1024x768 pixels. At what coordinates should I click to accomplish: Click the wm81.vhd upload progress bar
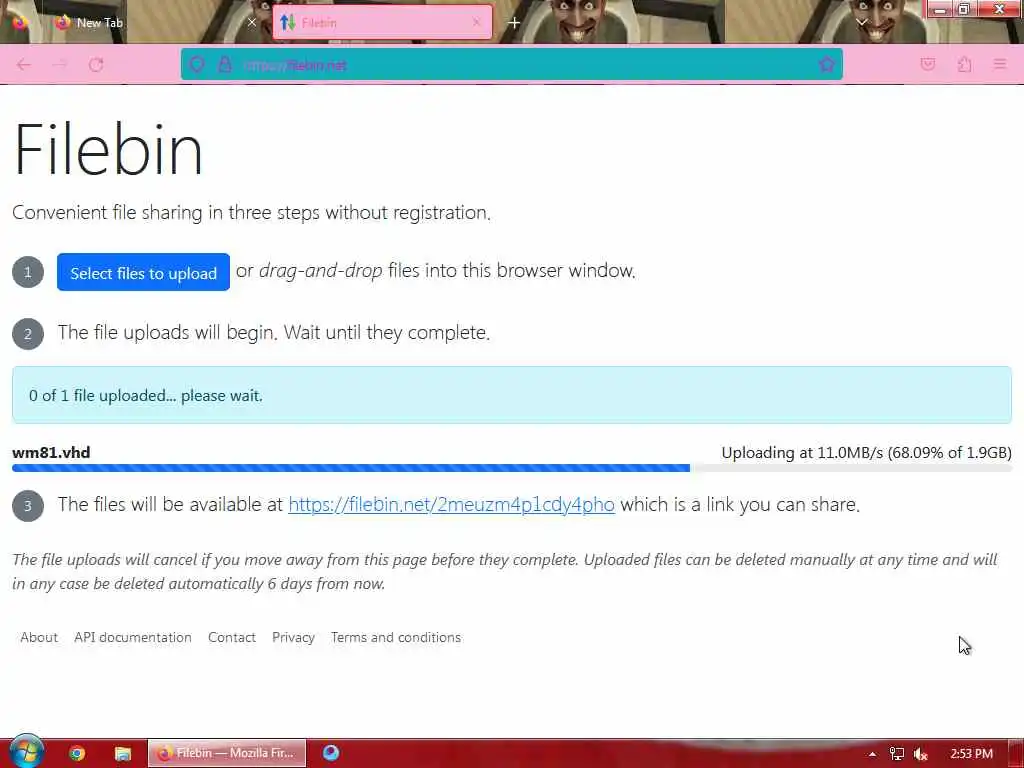(x=511, y=468)
